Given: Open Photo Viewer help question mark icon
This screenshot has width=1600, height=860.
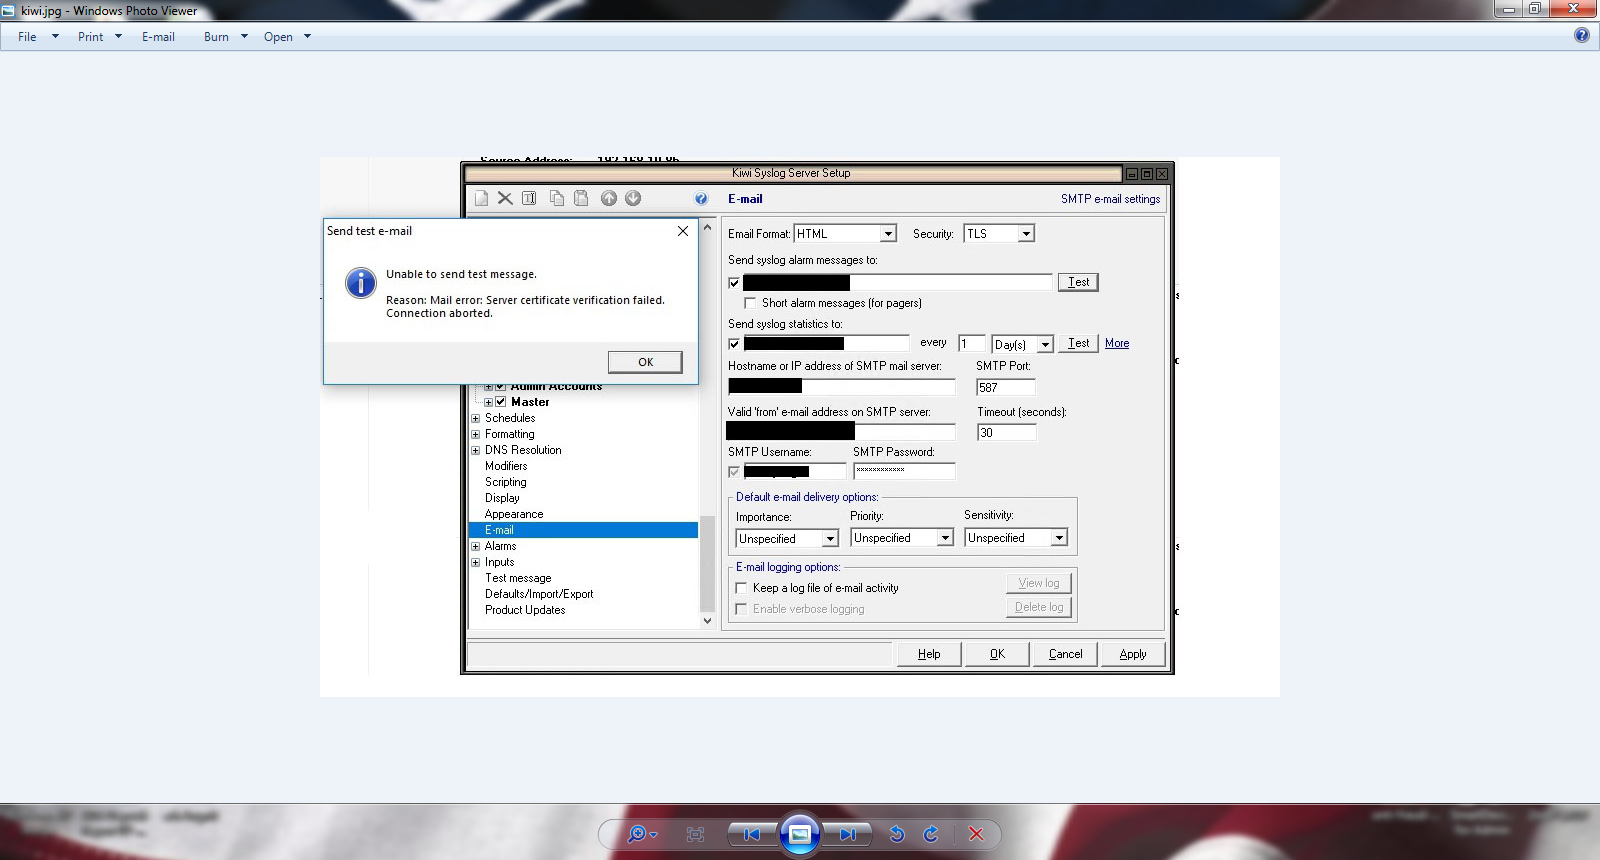Looking at the screenshot, I should [1581, 35].
